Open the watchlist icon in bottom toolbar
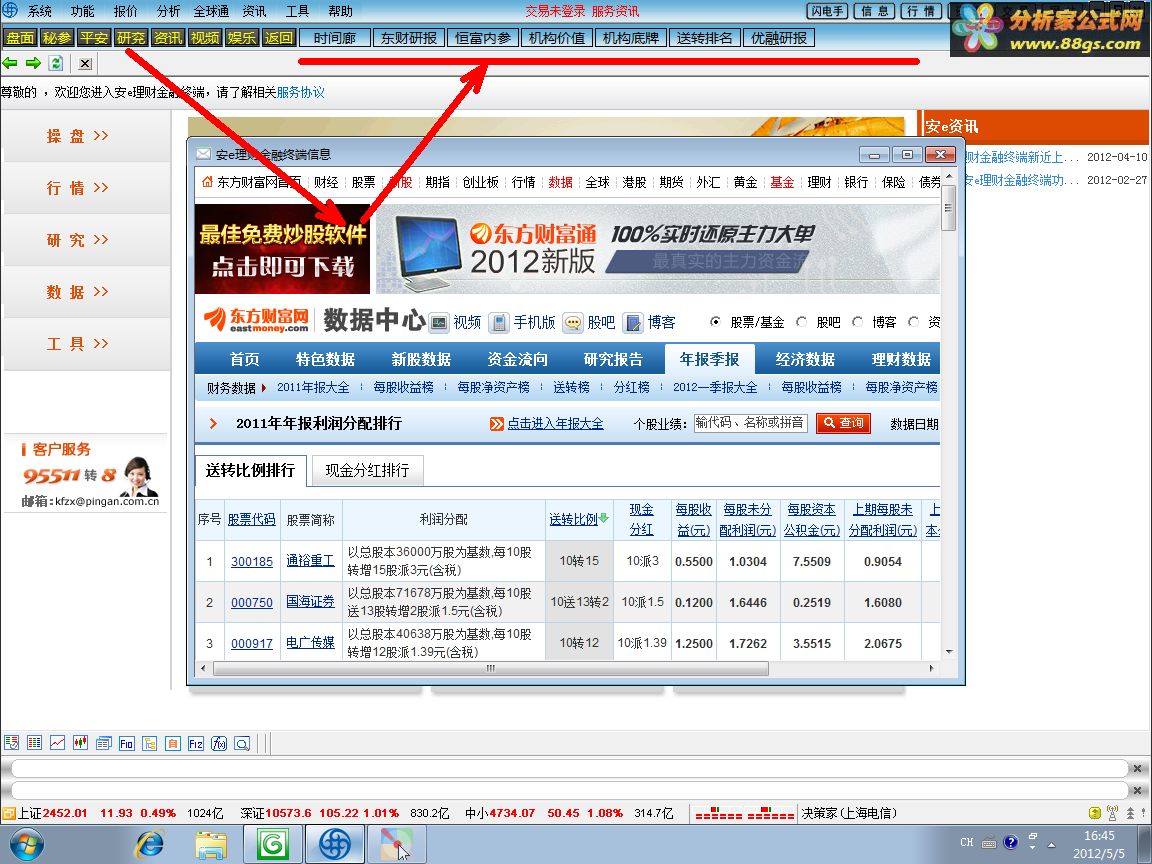Viewport: 1152px width, 864px height. (x=11, y=743)
